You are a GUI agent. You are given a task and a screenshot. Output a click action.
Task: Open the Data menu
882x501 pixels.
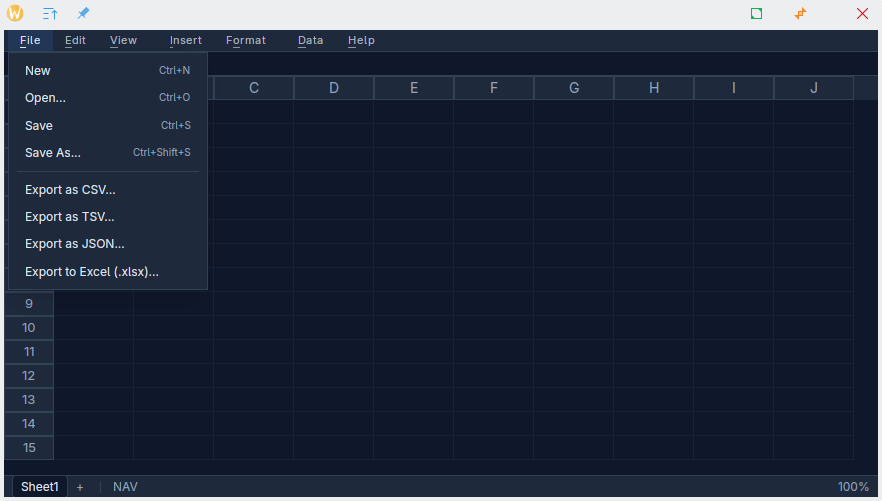coord(310,41)
